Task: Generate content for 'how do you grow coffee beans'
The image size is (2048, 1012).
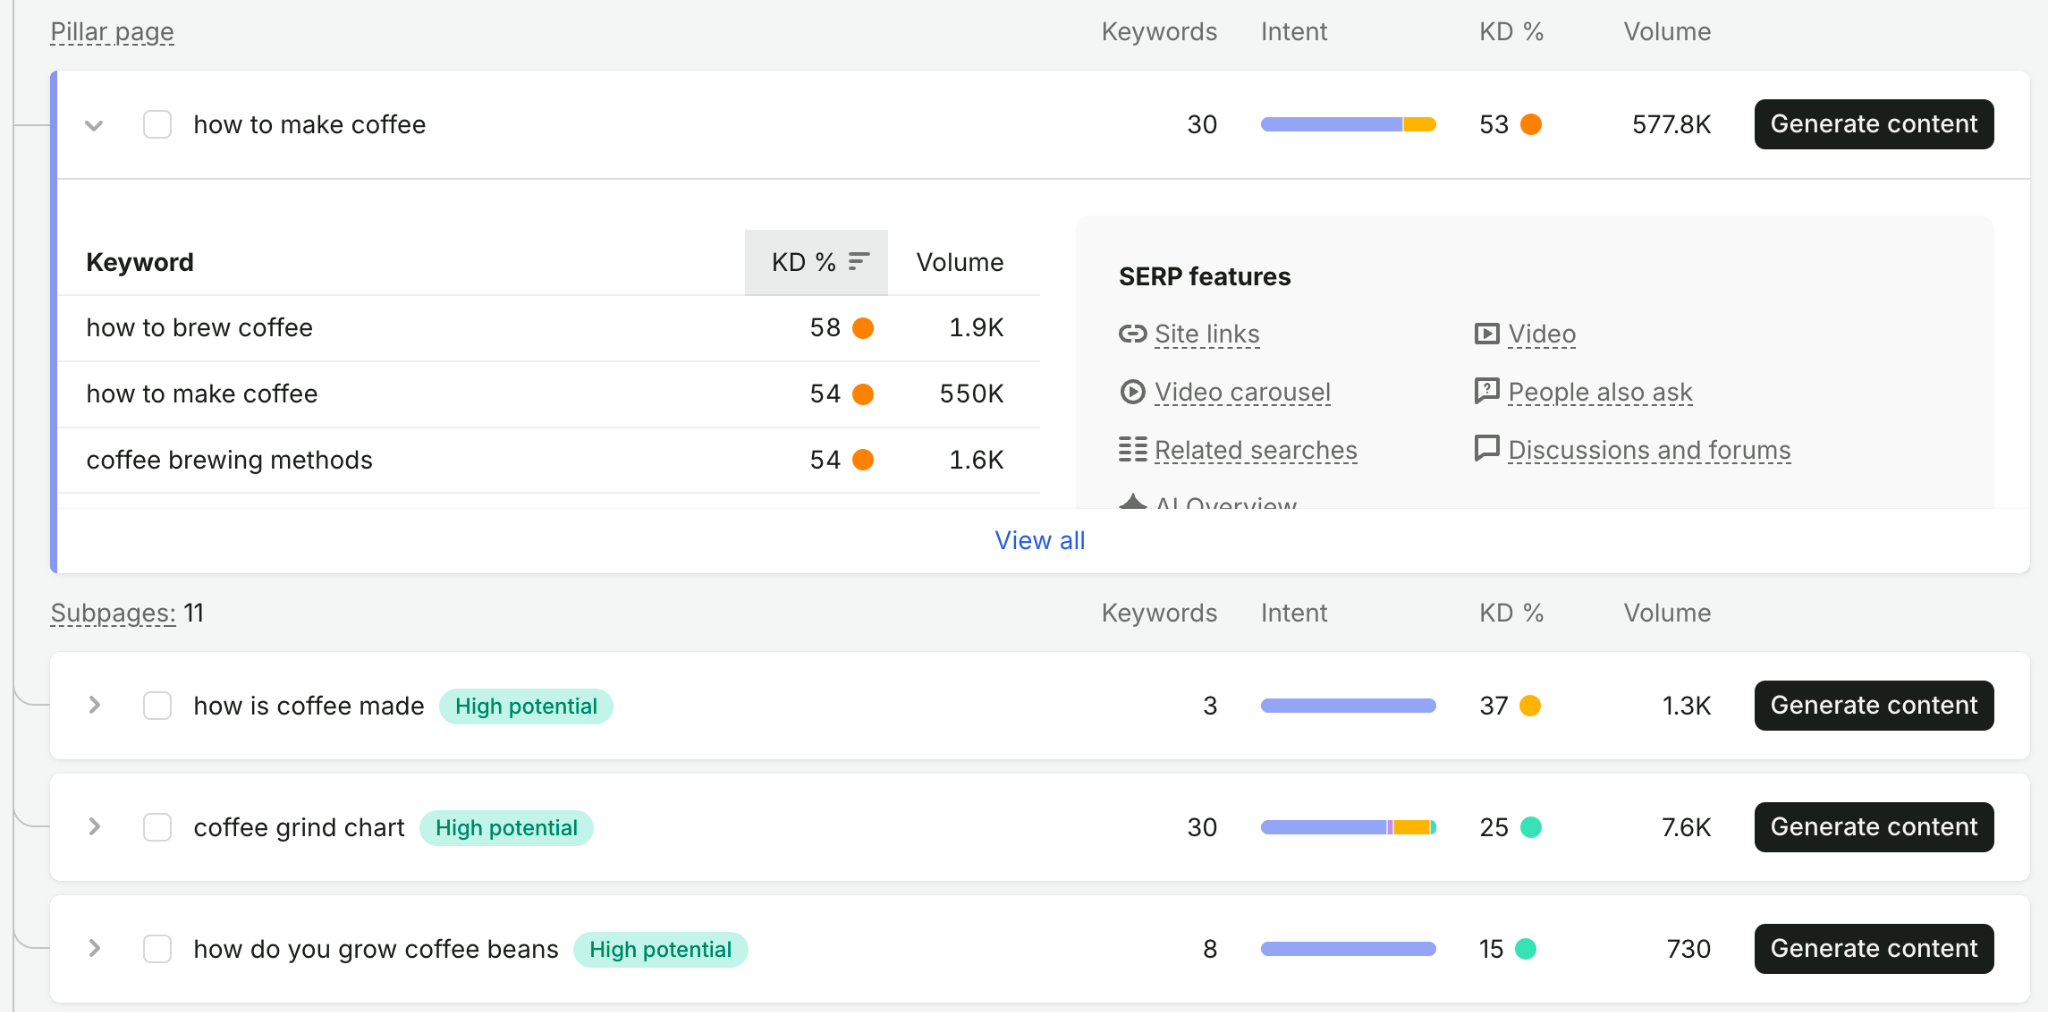Action: [x=1874, y=949]
